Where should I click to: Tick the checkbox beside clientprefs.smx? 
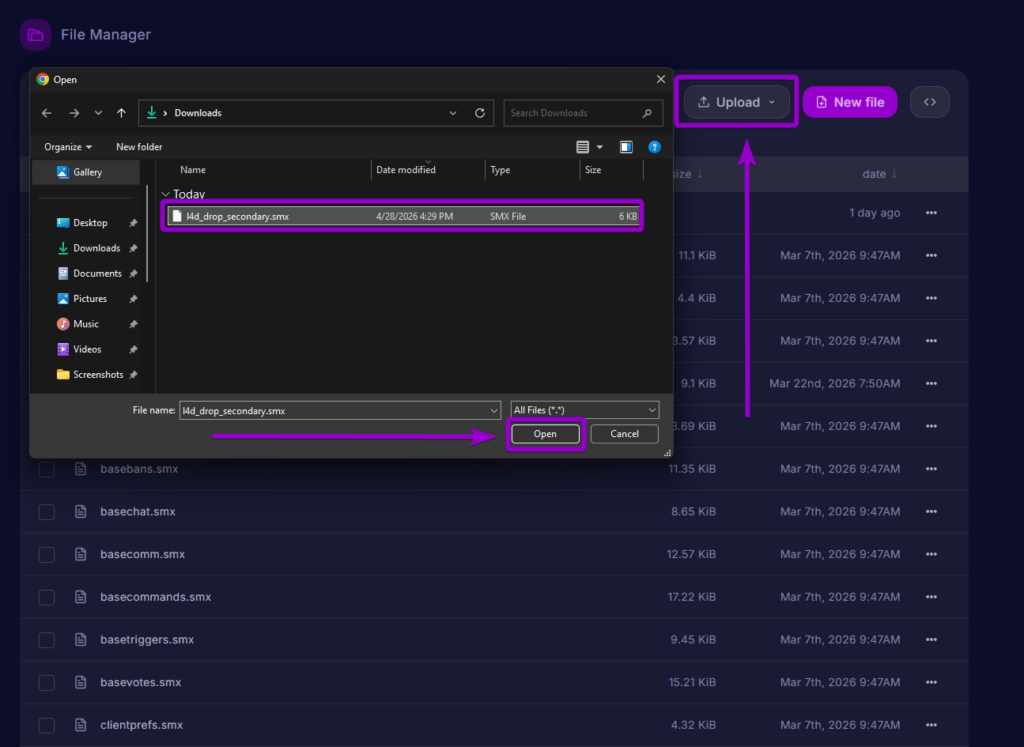pos(46,725)
